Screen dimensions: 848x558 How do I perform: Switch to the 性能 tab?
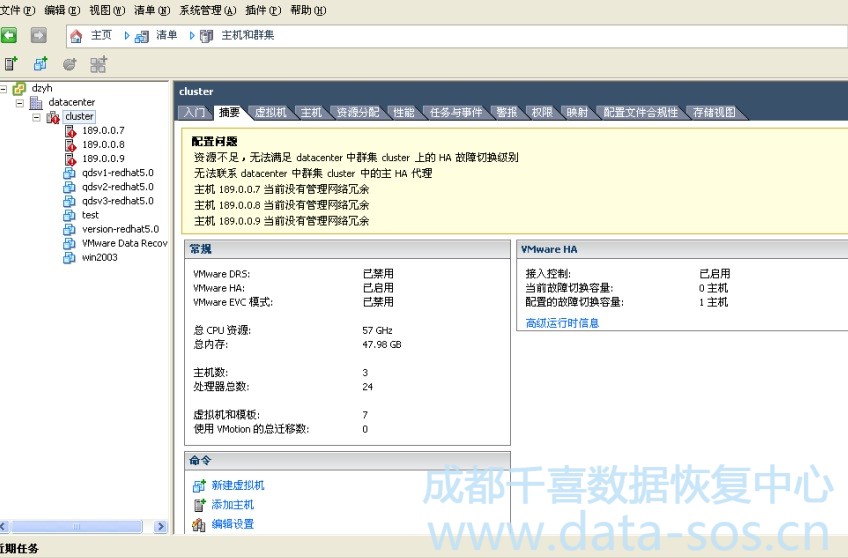coord(403,112)
